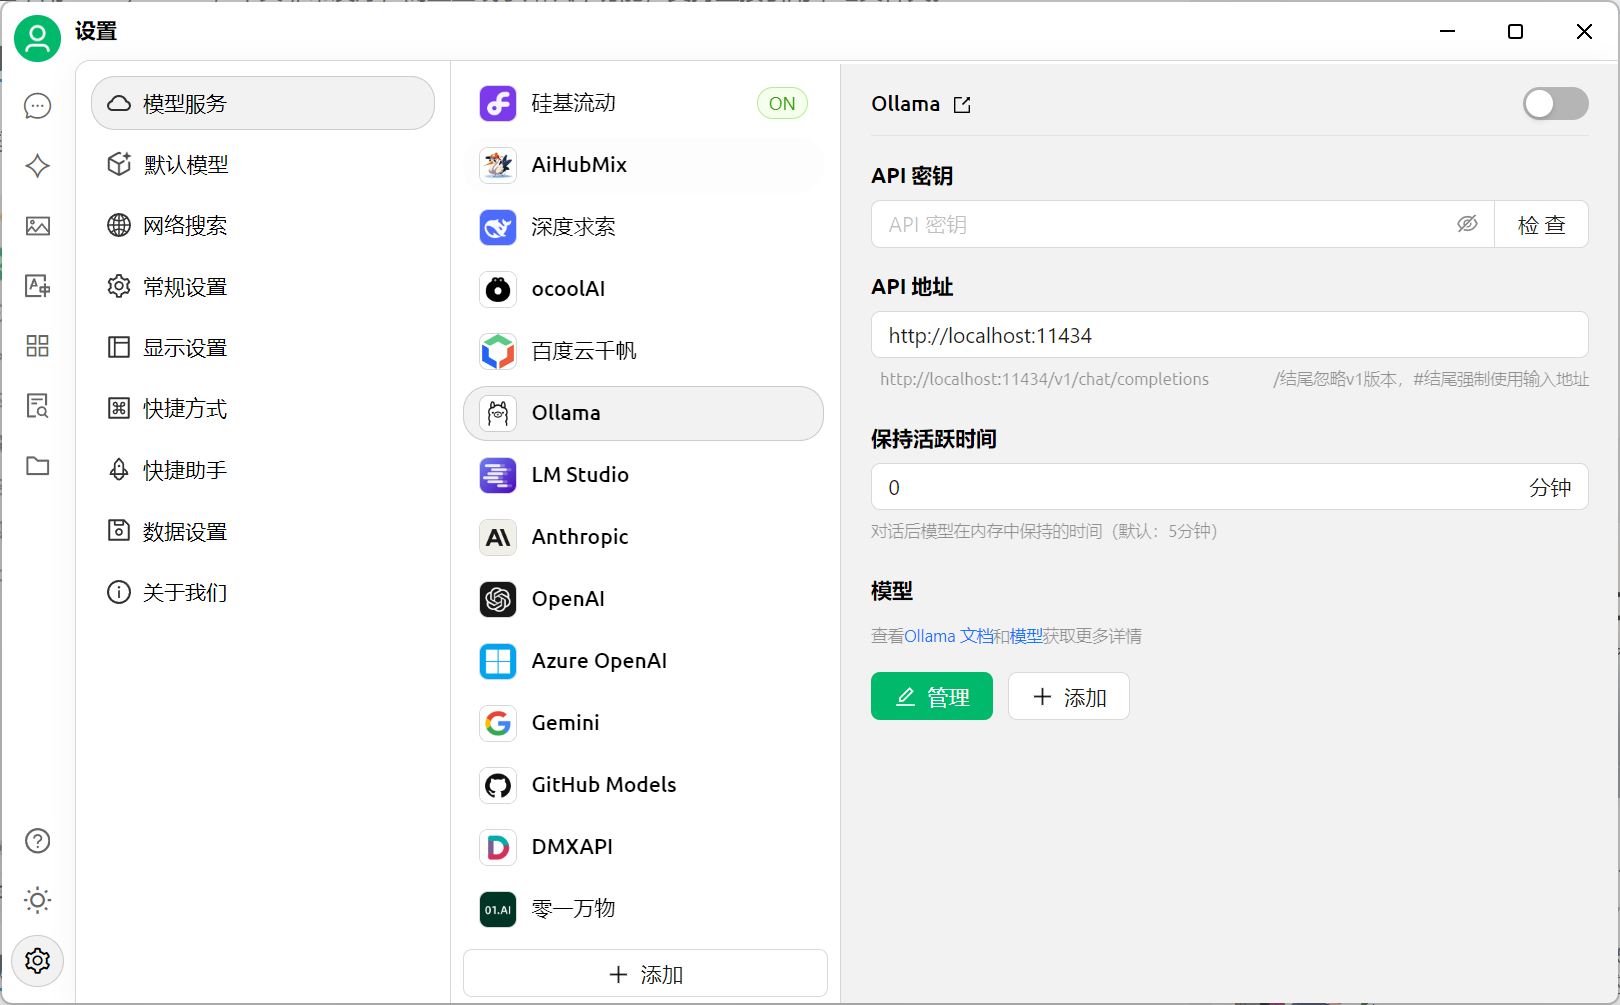Image resolution: width=1620 pixels, height=1005 pixels.
Task: Open 快捷助手 settings section
Action: [x=263, y=469]
